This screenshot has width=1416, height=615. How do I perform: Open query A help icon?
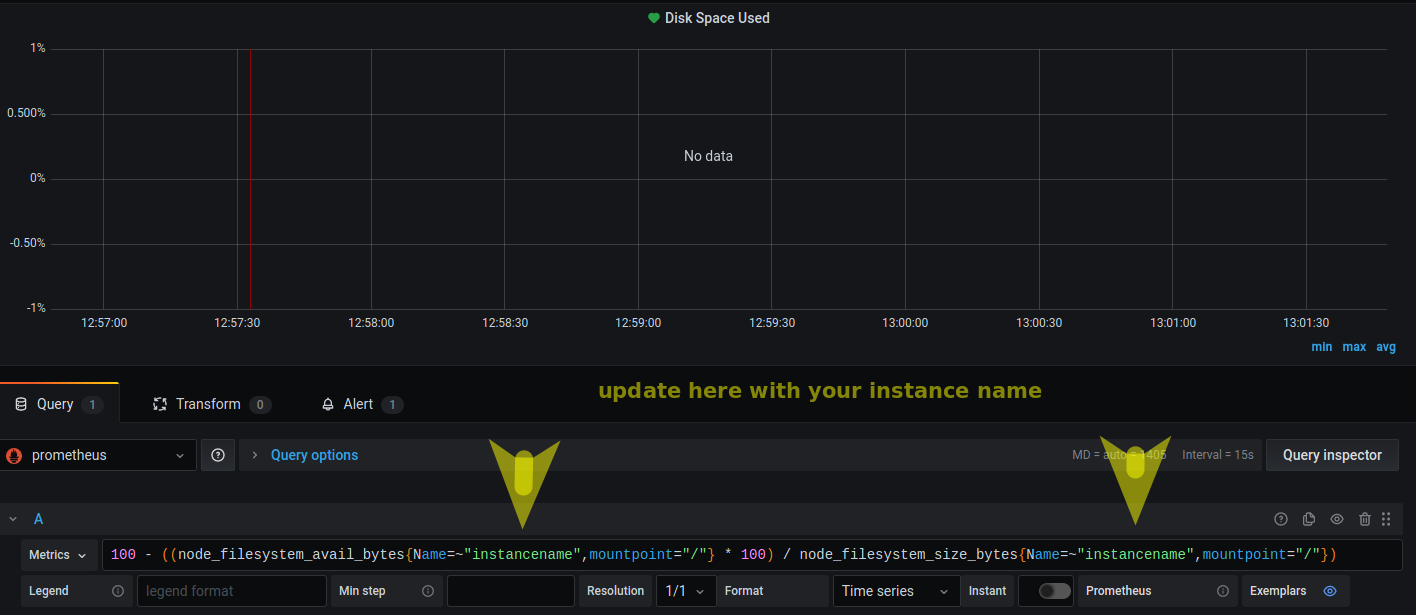pyautogui.click(x=1281, y=519)
